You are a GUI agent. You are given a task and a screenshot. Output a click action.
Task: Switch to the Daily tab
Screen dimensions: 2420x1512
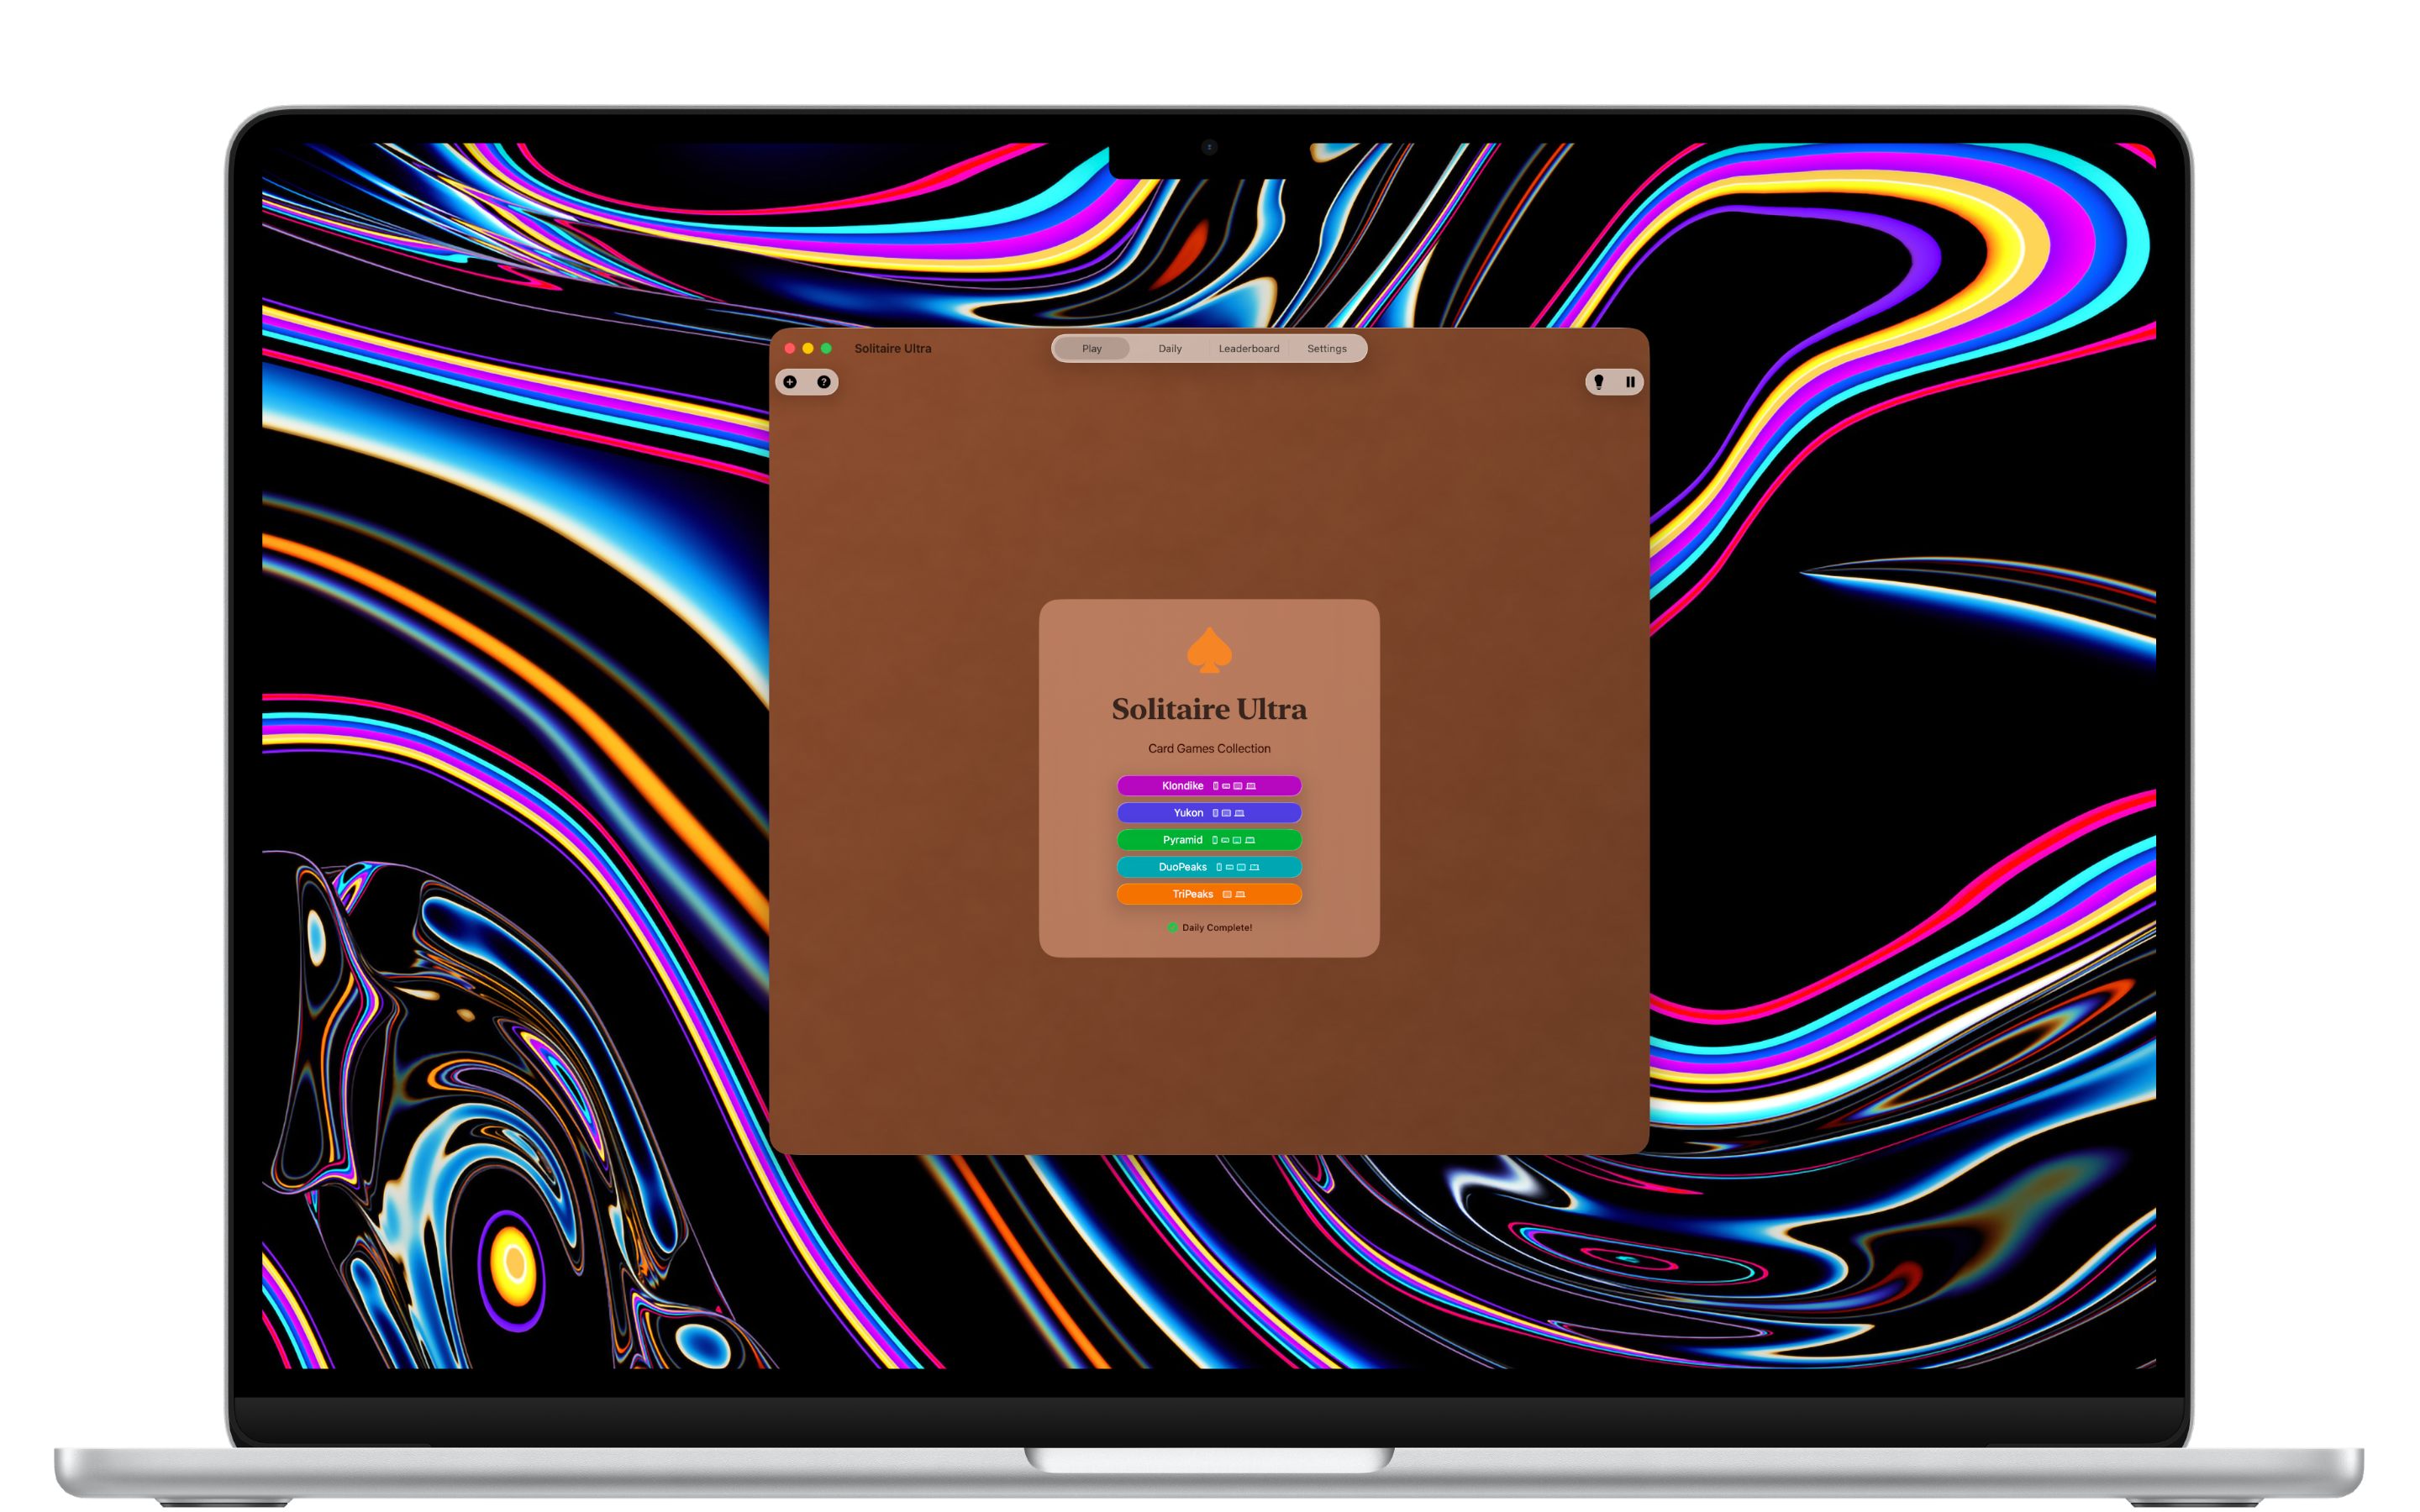pos(1170,349)
